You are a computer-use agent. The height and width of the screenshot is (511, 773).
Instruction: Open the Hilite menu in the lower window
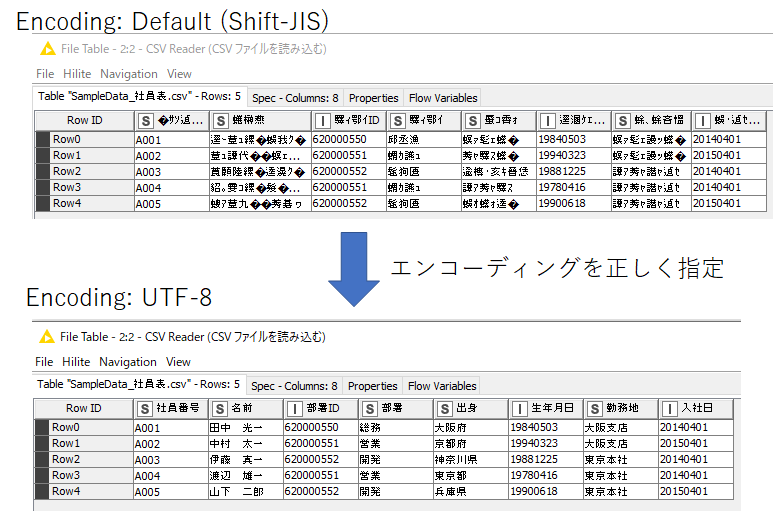click(x=76, y=362)
